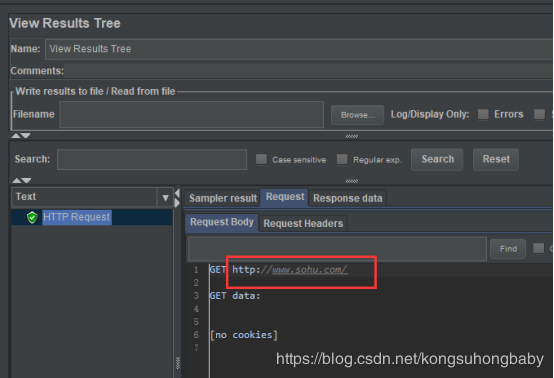
Task: Enable the Regular exp. checkbox
Action: click(x=342, y=159)
